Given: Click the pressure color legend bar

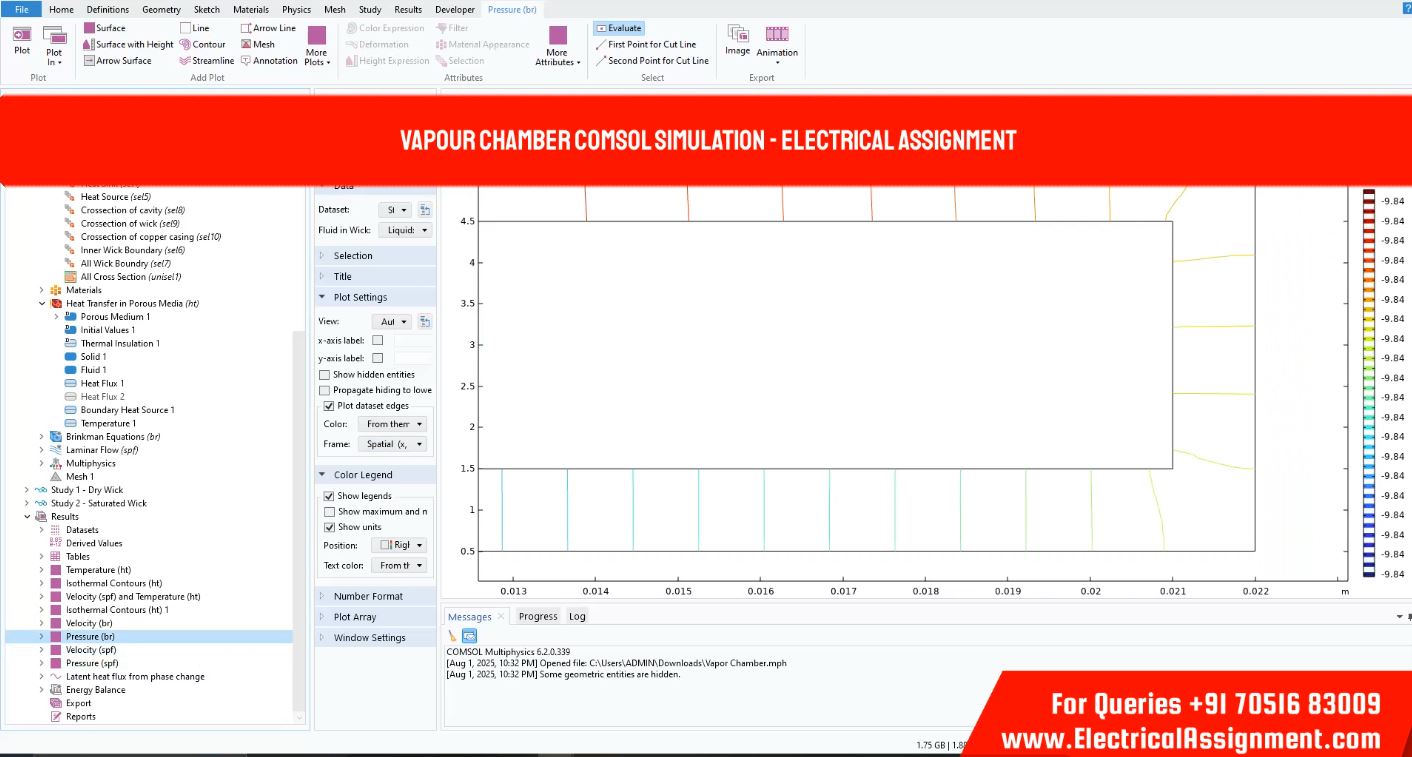Looking at the screenshot, I should click(x=1369, y=382).
